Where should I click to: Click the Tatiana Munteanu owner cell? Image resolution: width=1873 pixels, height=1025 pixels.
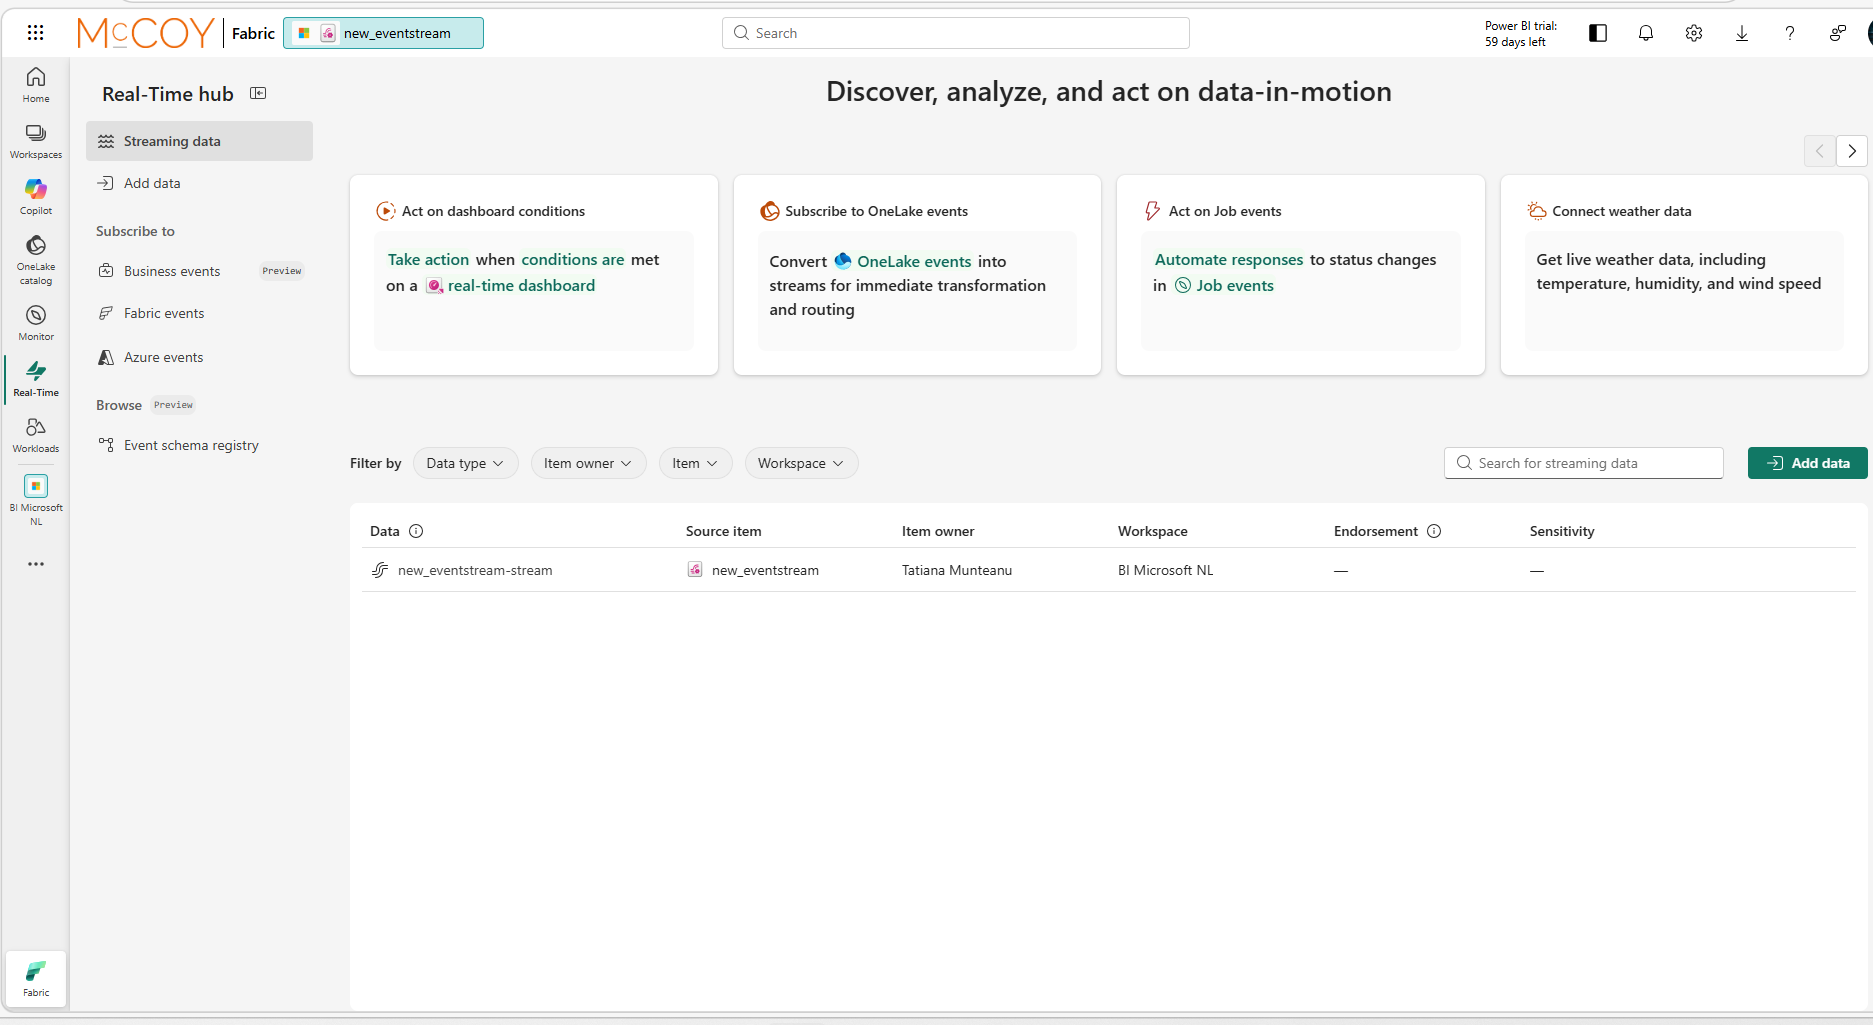coord(957,570)
